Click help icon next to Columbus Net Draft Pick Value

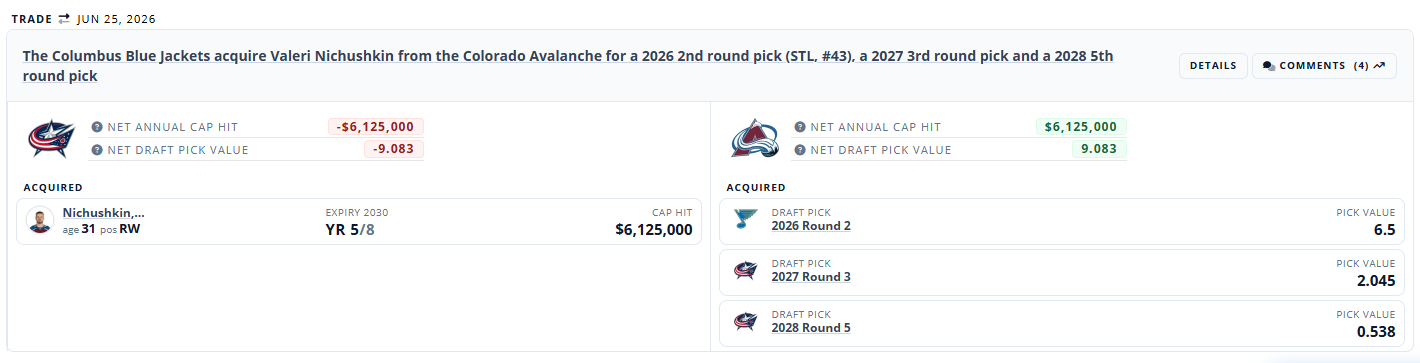click(97, 150)
